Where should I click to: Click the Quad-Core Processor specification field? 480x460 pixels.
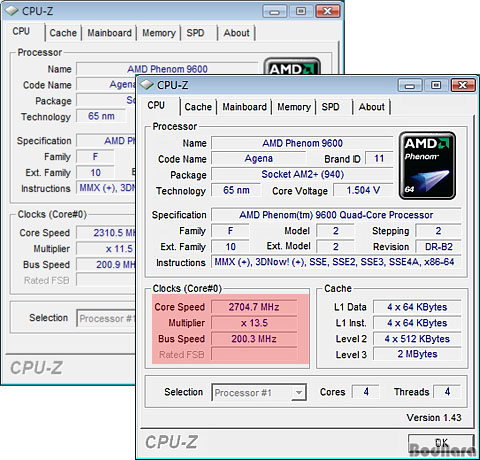[336, 215]
